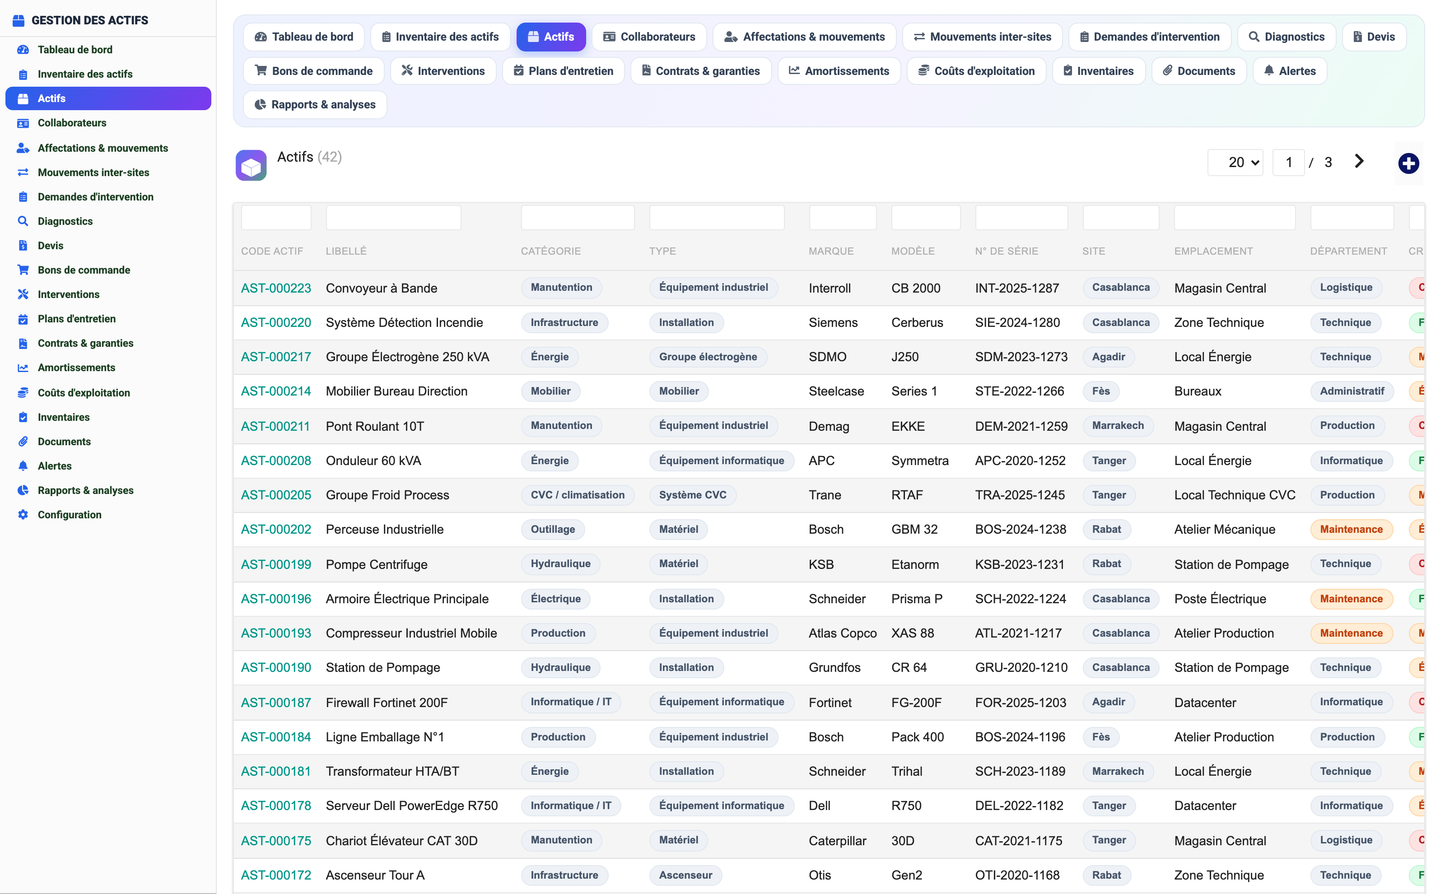1445x894 pixels.
Task: Click the Gestion des actifs header icon
Action: (18, 20)
